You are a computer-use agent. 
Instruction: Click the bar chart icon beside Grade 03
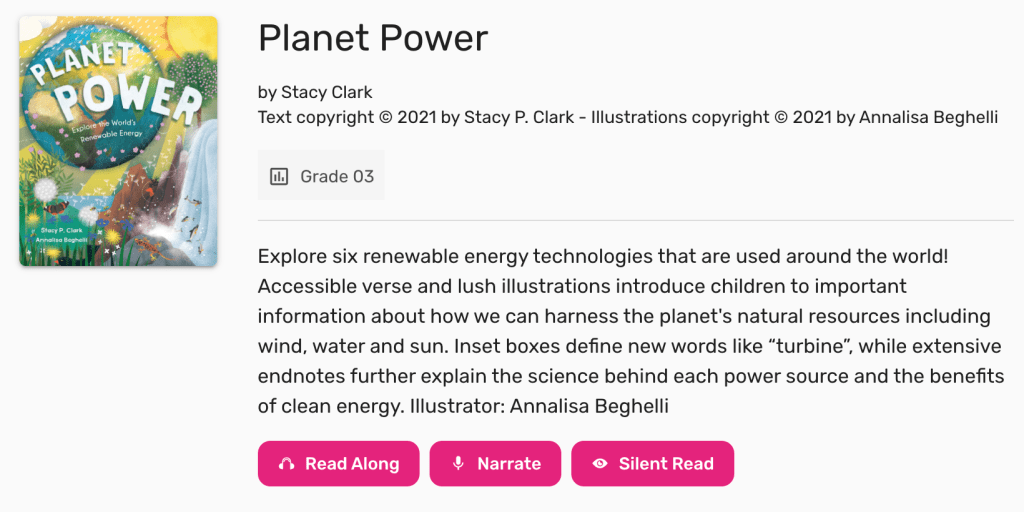[x=280, y=177]
